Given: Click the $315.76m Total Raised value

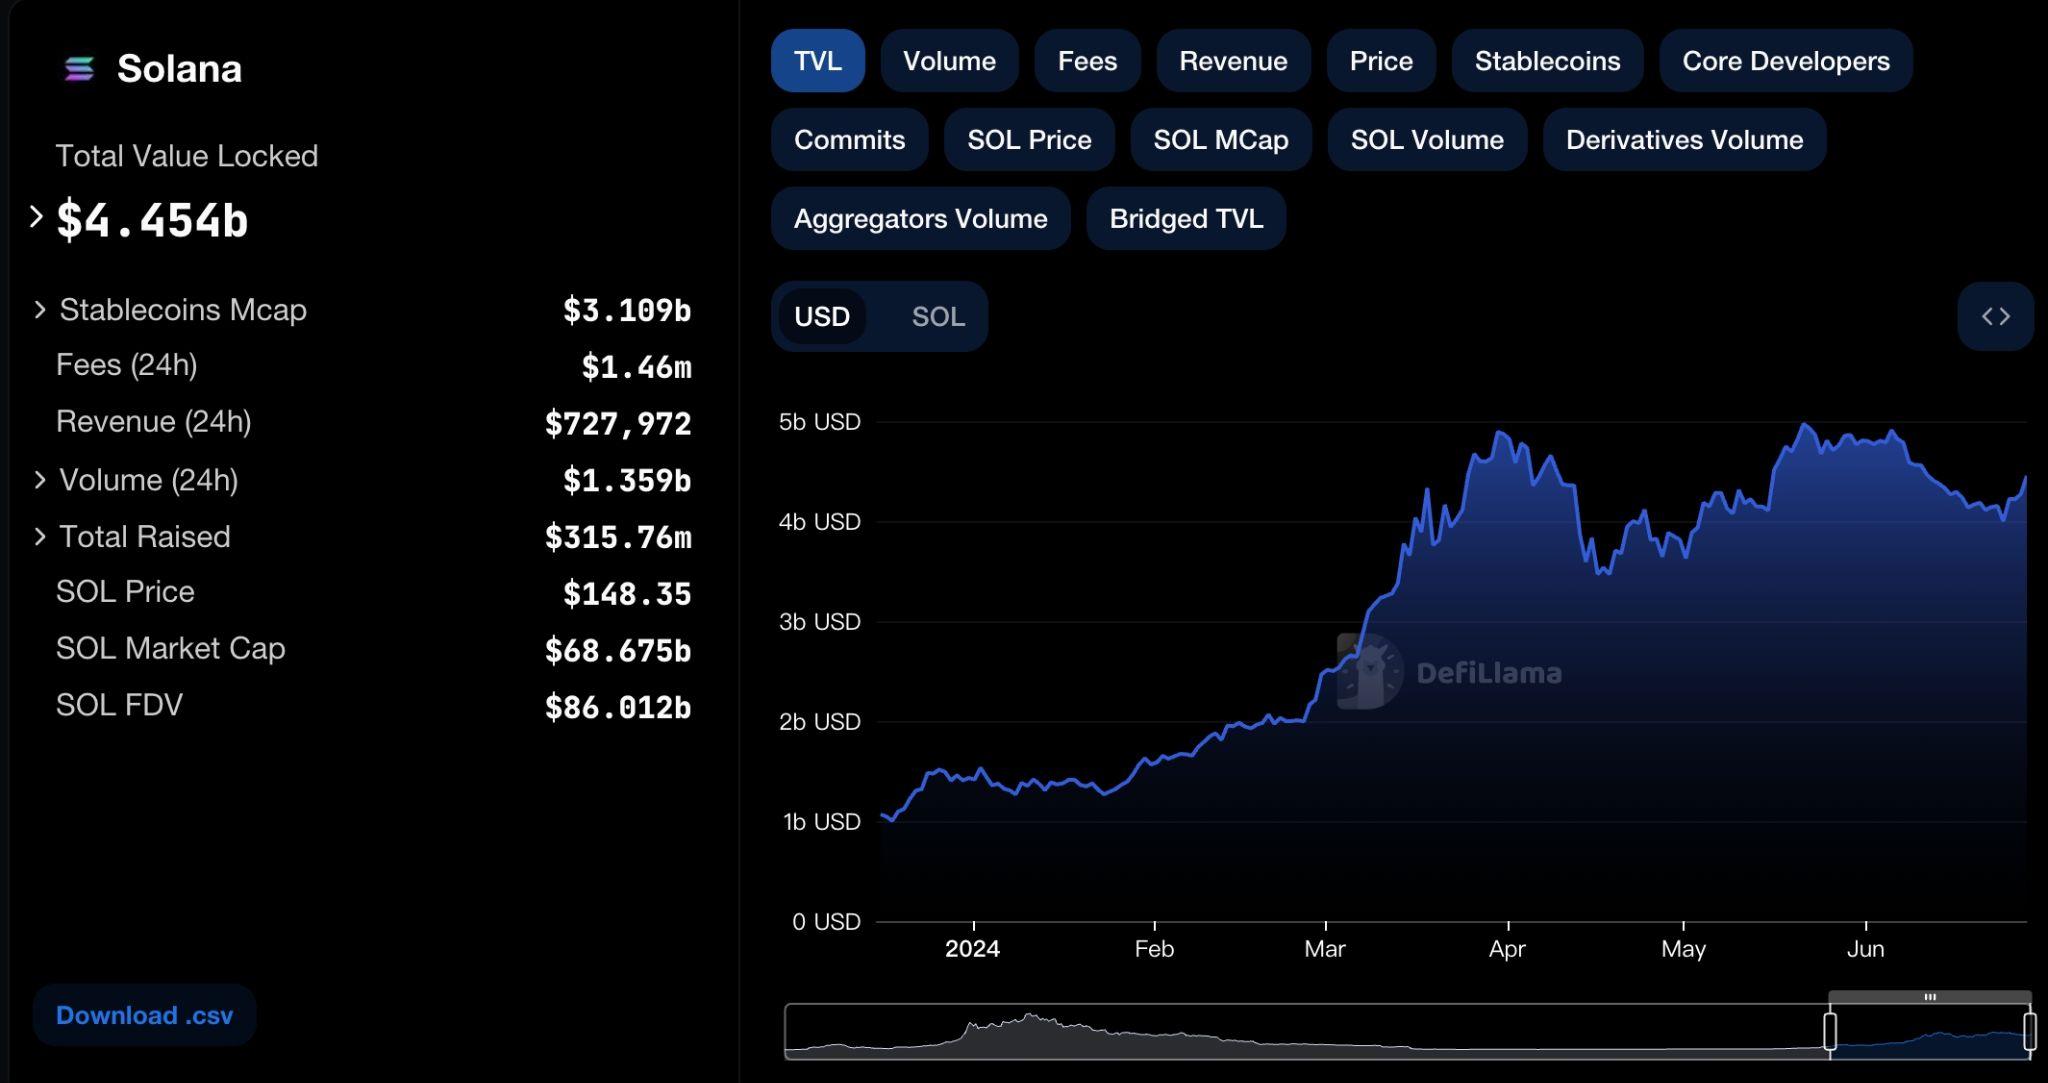Looking at the screenshot, I should [x=618, y=537].
